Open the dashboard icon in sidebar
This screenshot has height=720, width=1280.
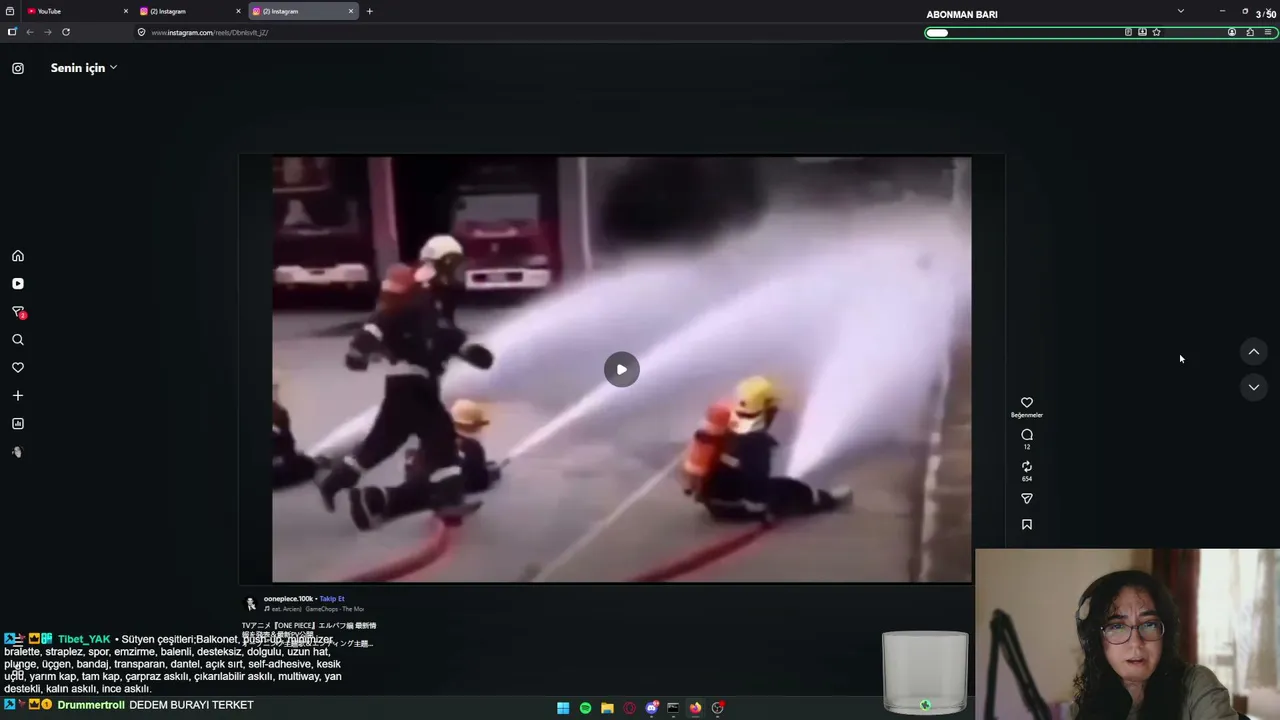pyautogui.click(x=18, y=424)
